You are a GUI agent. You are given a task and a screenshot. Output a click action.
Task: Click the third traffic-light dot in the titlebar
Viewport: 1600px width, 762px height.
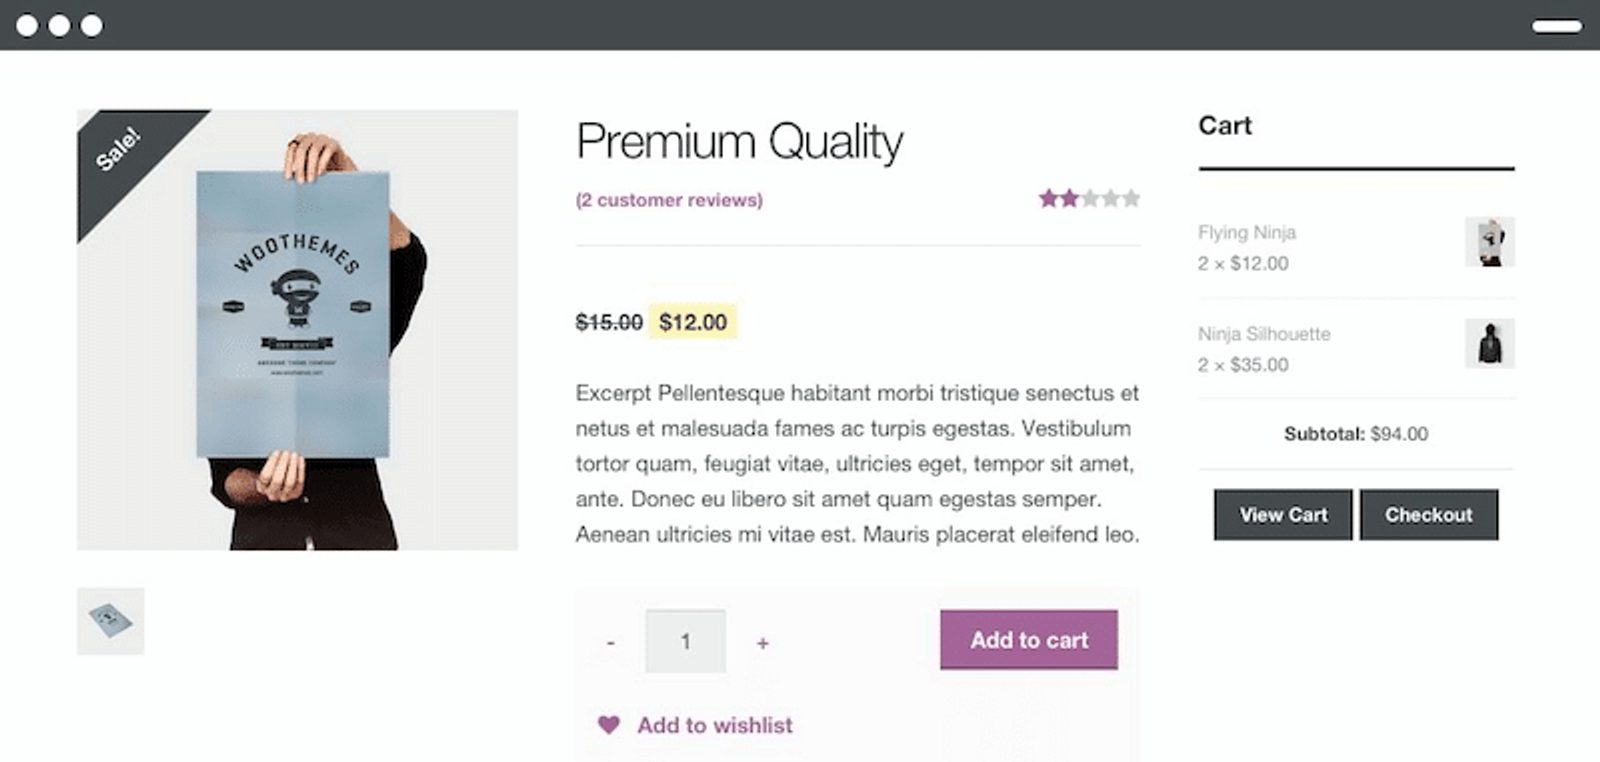(x=92, y=27)
